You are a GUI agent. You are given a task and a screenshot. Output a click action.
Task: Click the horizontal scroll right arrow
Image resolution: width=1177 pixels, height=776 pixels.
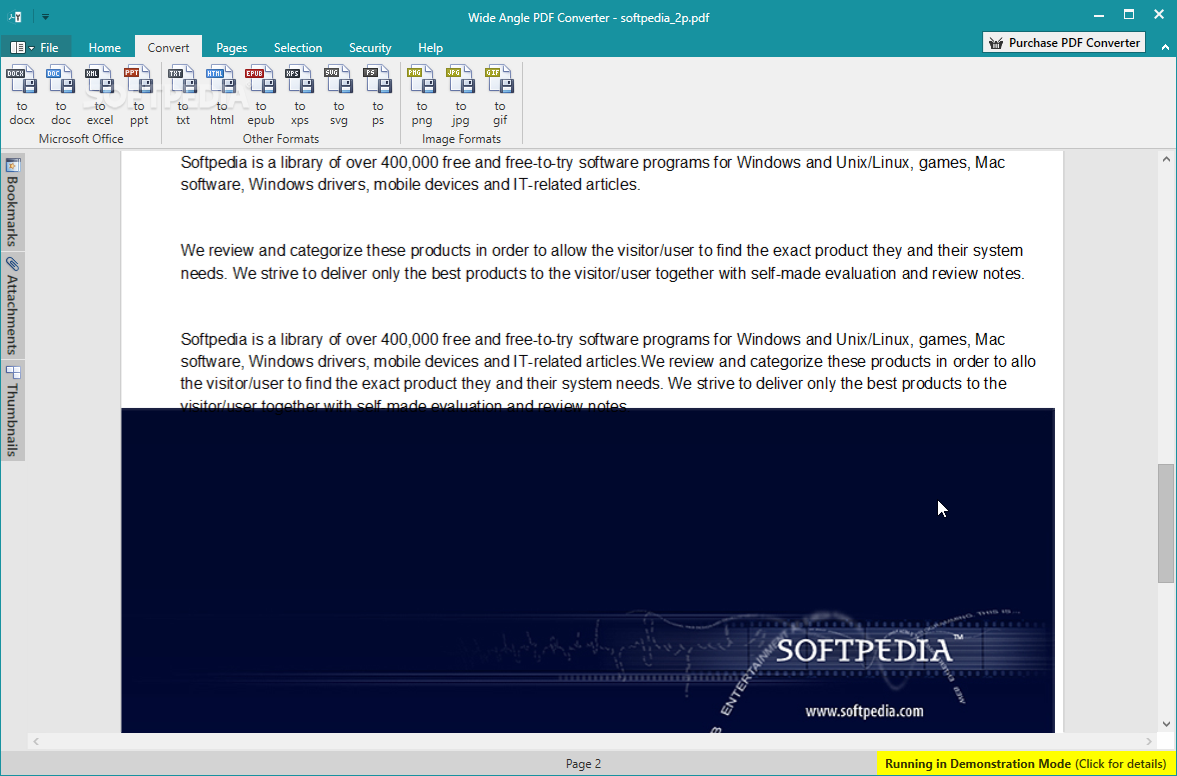[x=1149, y=741]
